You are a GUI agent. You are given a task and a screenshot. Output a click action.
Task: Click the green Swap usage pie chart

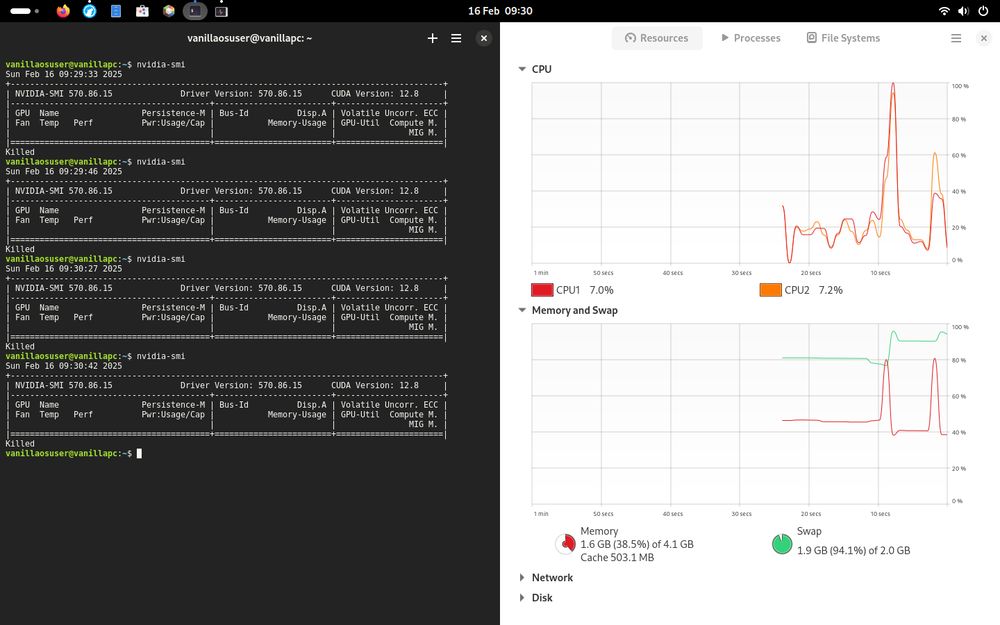(781, 543)
